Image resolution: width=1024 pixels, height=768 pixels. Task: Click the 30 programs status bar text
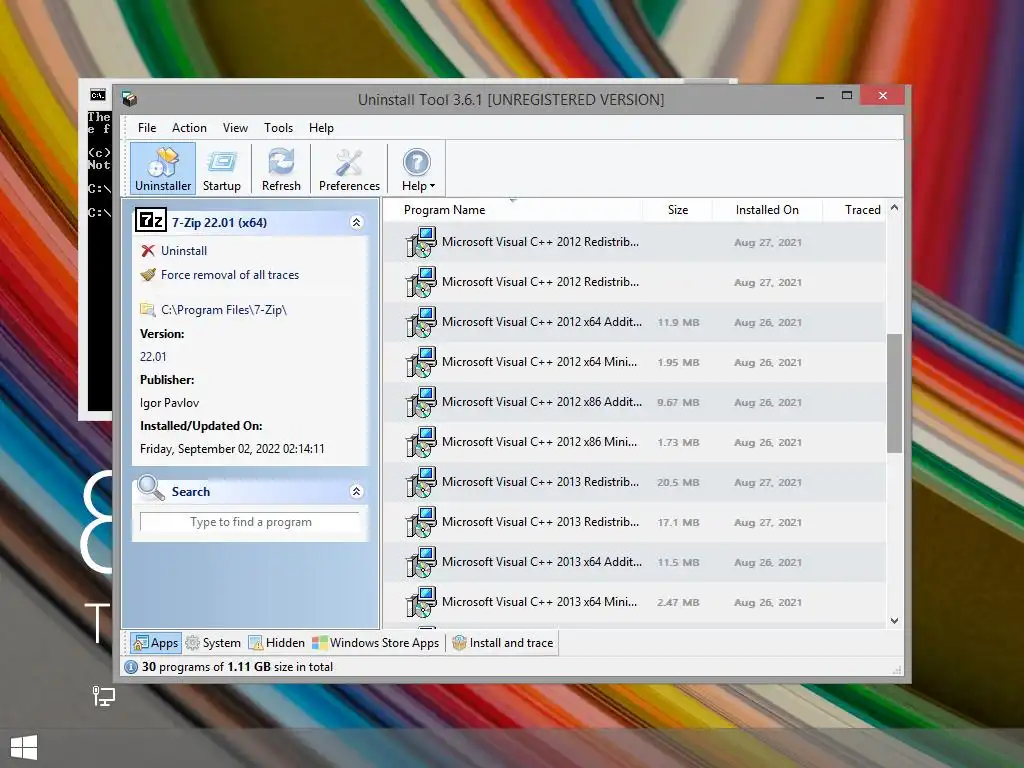coord(237,667)
